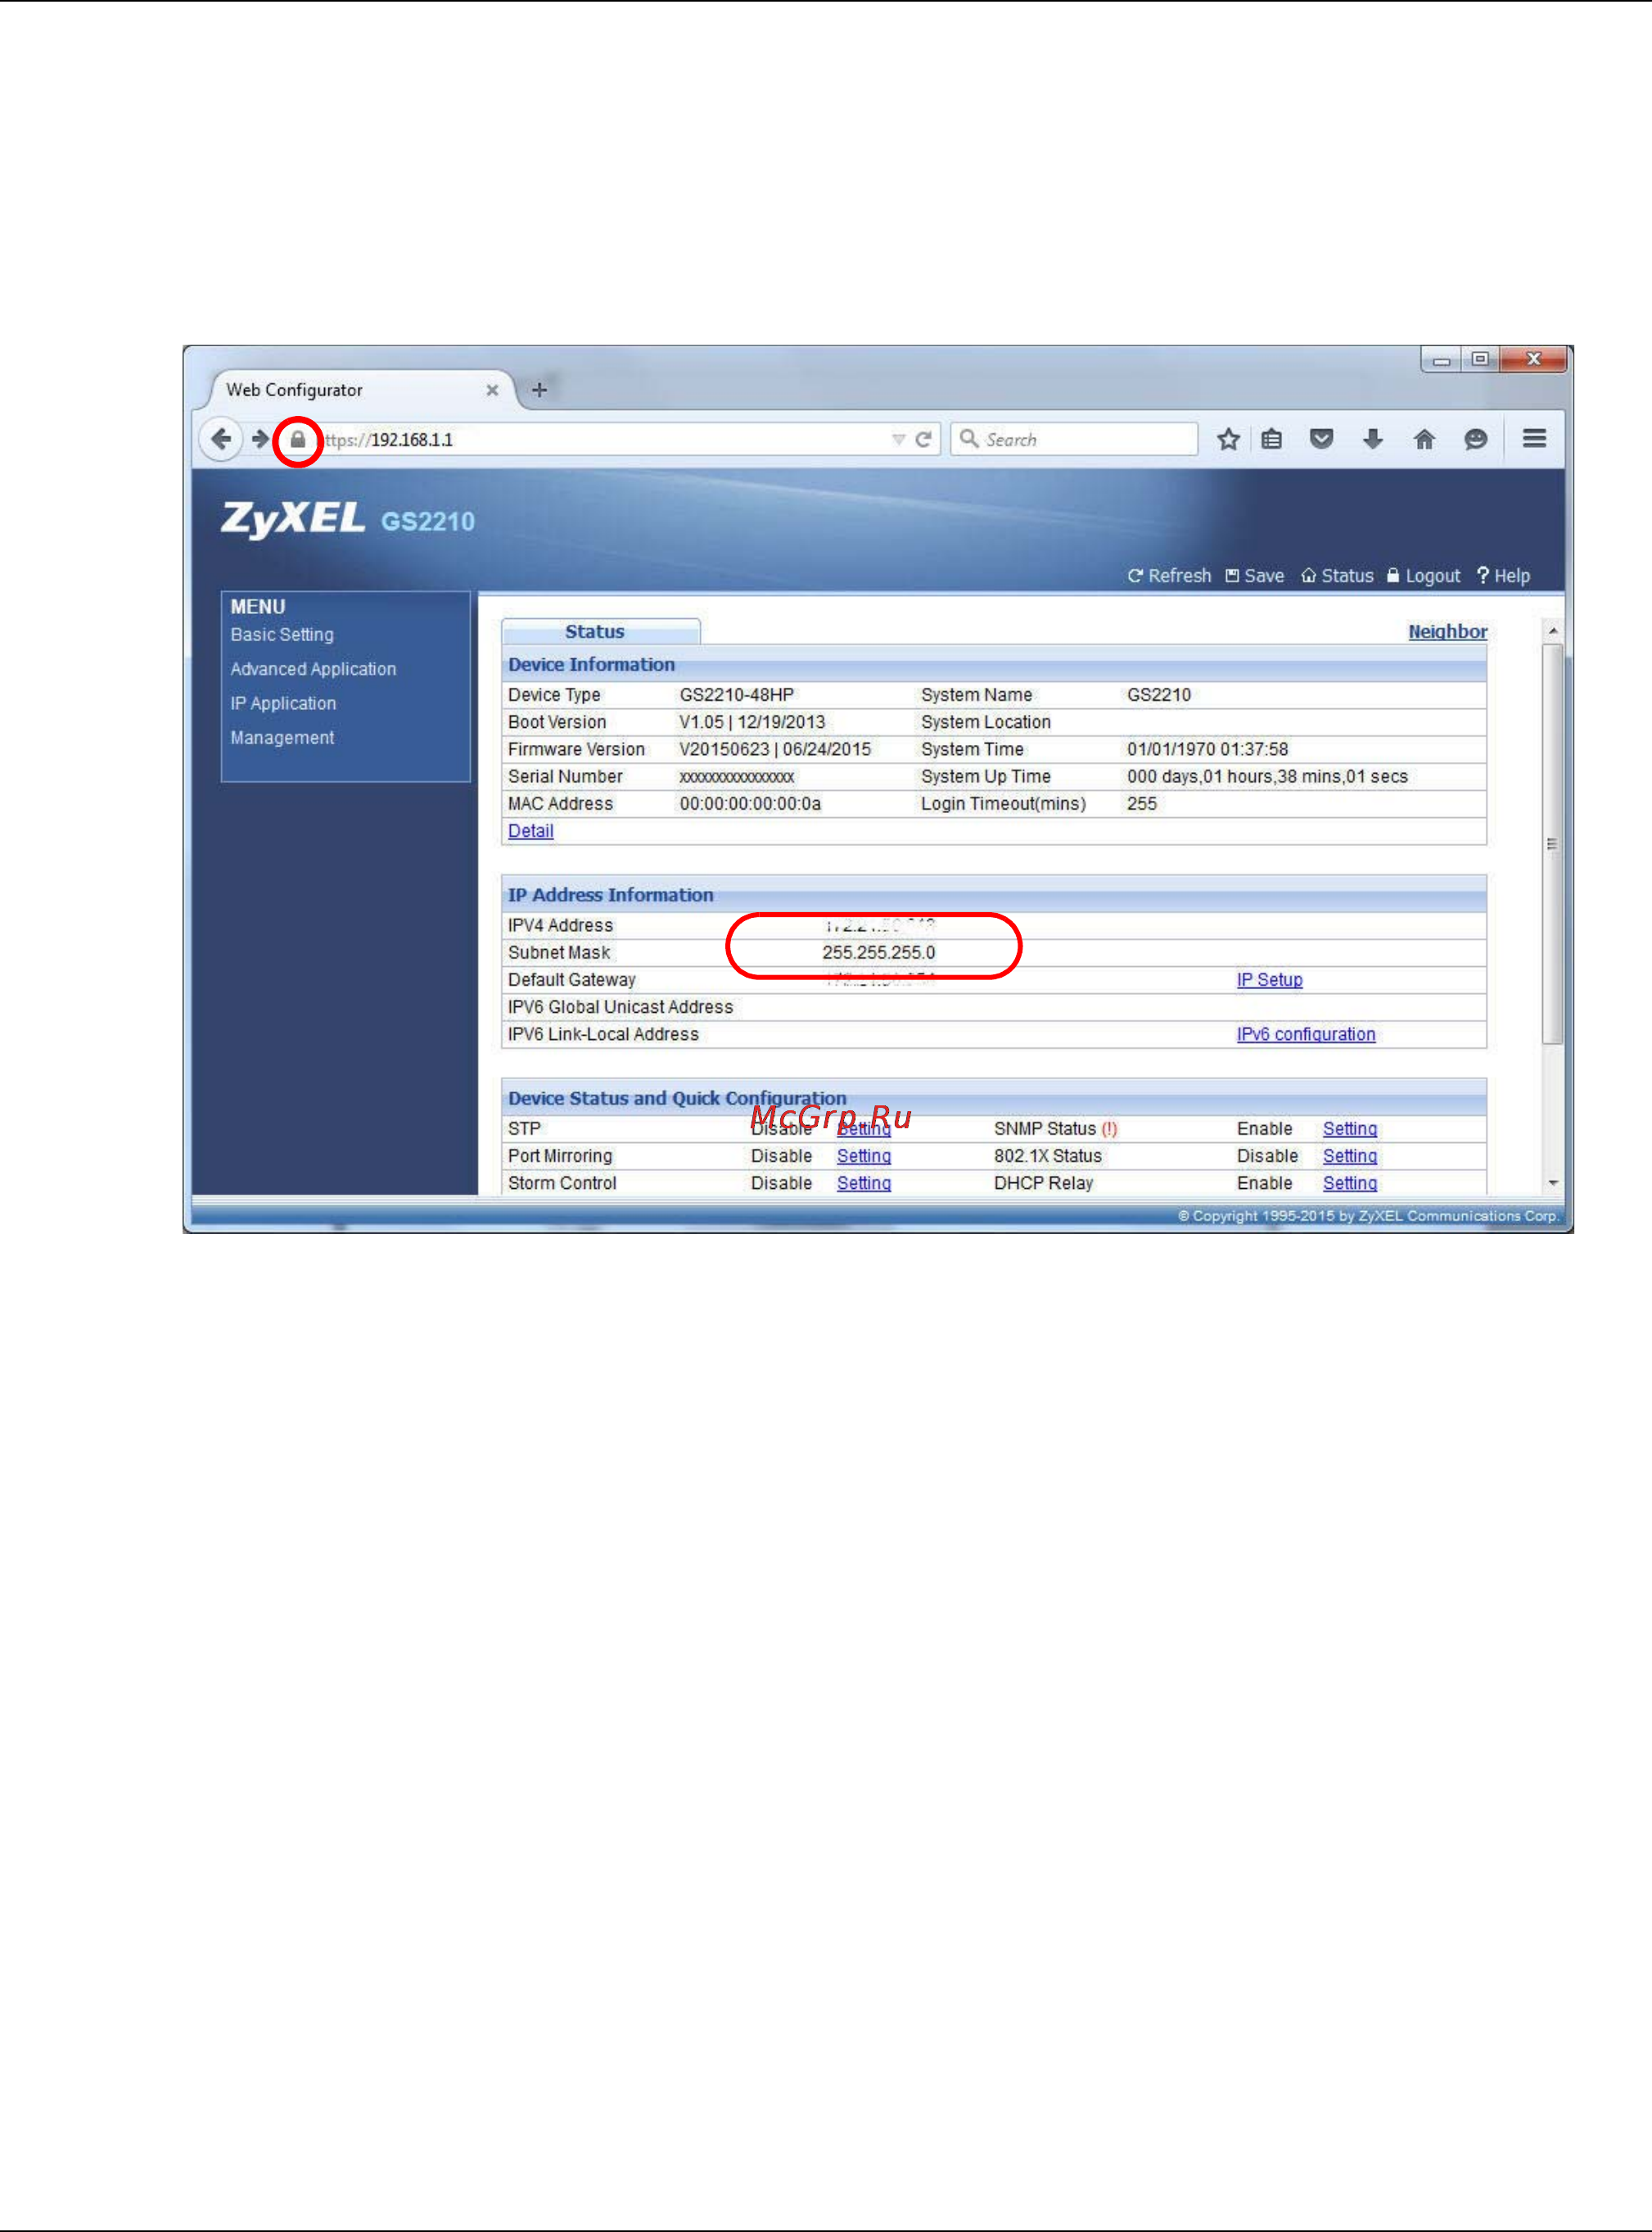Click the browser home icon
The height and width of the screenshot is (2232, 1652).
point(1424,439)
